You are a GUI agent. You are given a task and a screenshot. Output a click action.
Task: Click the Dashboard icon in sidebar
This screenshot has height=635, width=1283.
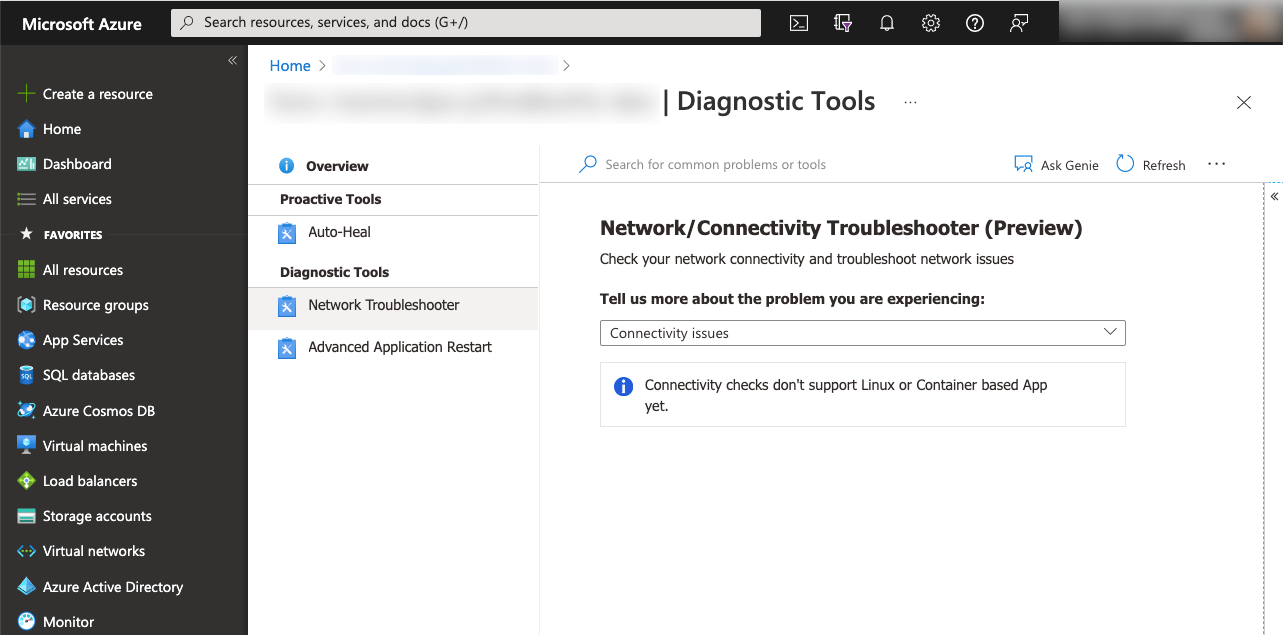coord(26,164)
